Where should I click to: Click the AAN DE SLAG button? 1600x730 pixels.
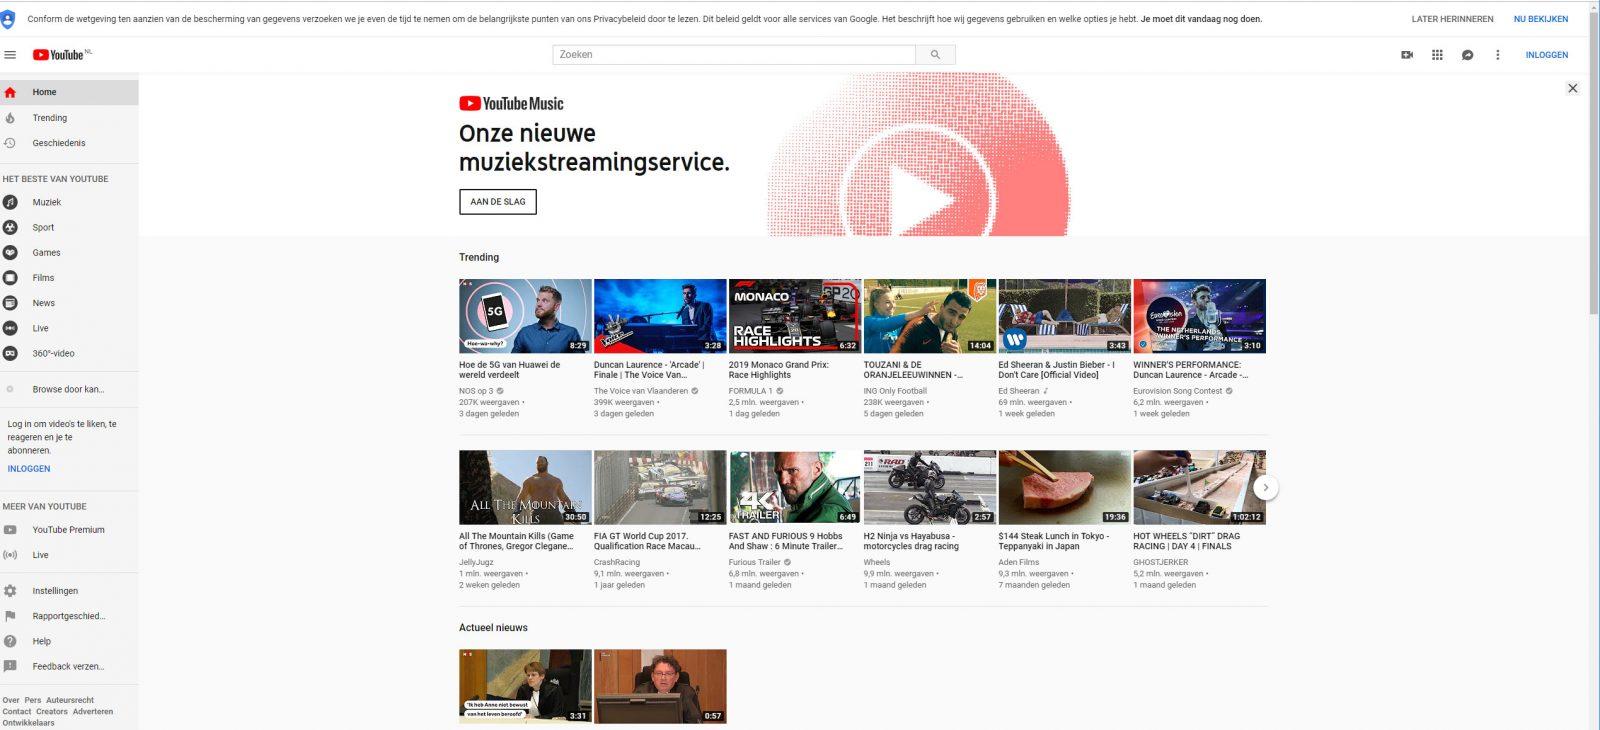tap(498, 202)
